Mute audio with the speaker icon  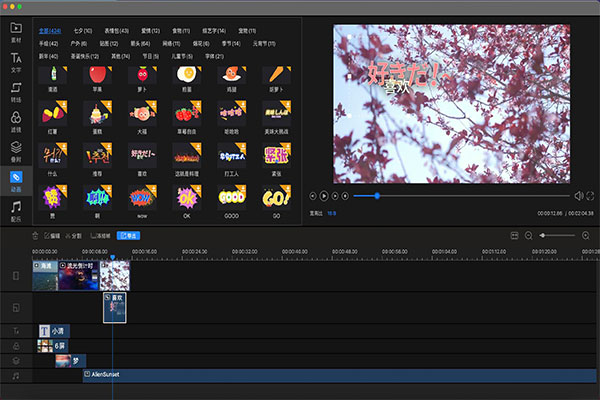pos(578,196)
